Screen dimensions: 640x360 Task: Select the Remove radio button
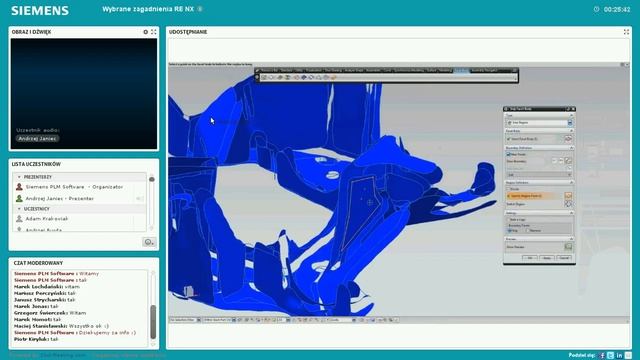tap(527, 231)
